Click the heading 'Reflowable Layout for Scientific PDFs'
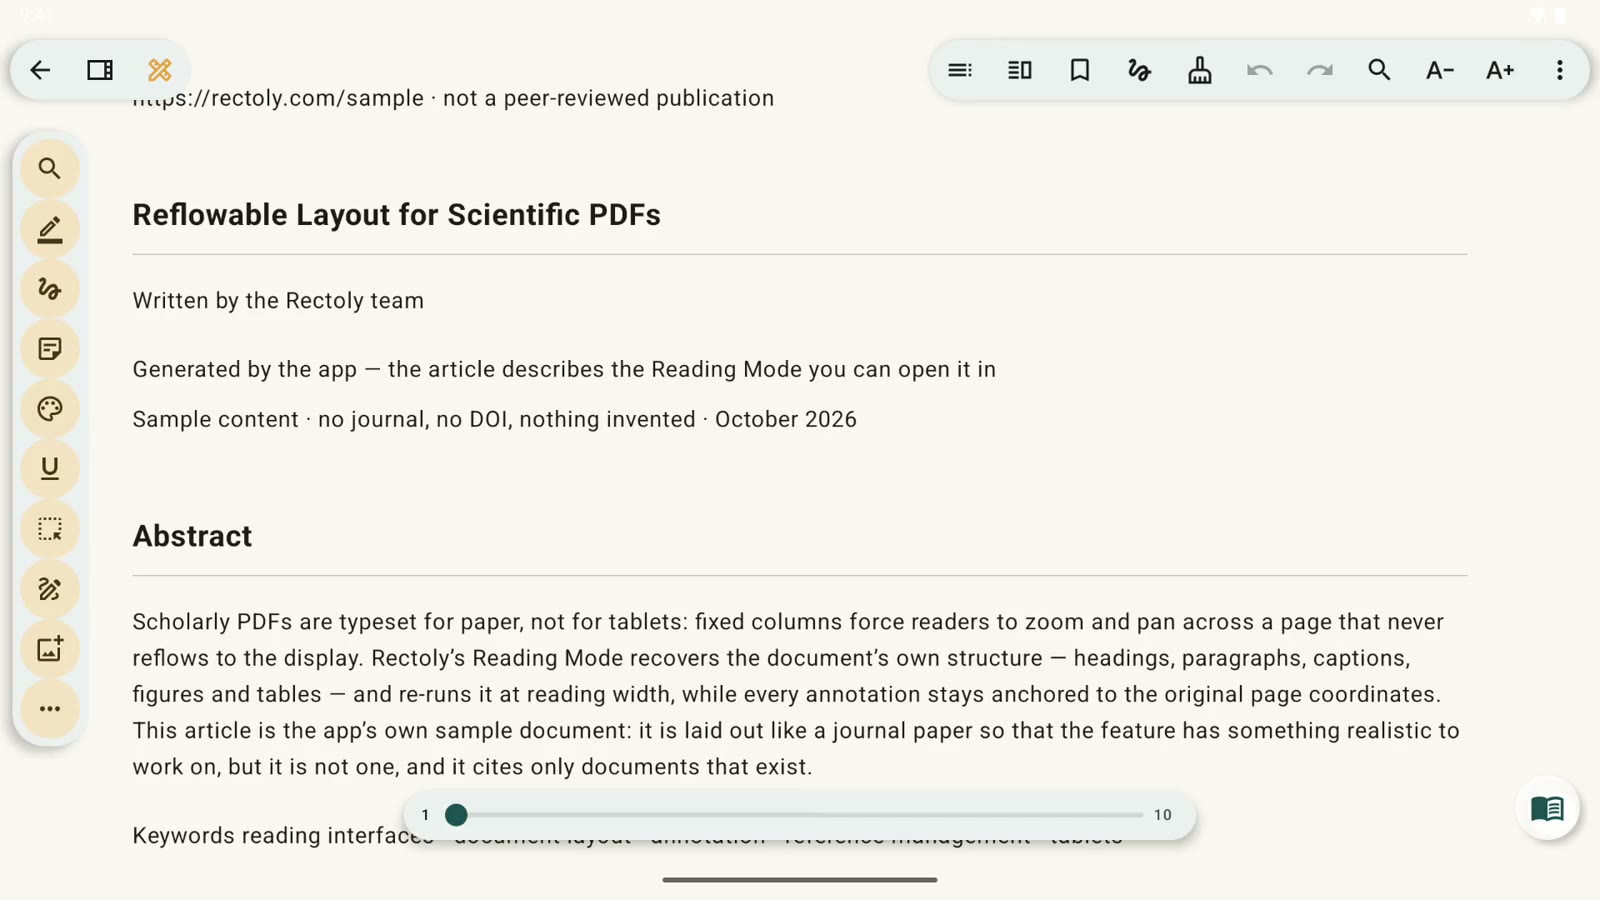This screenshot has height=900, width=1600. tap(396, 215)
